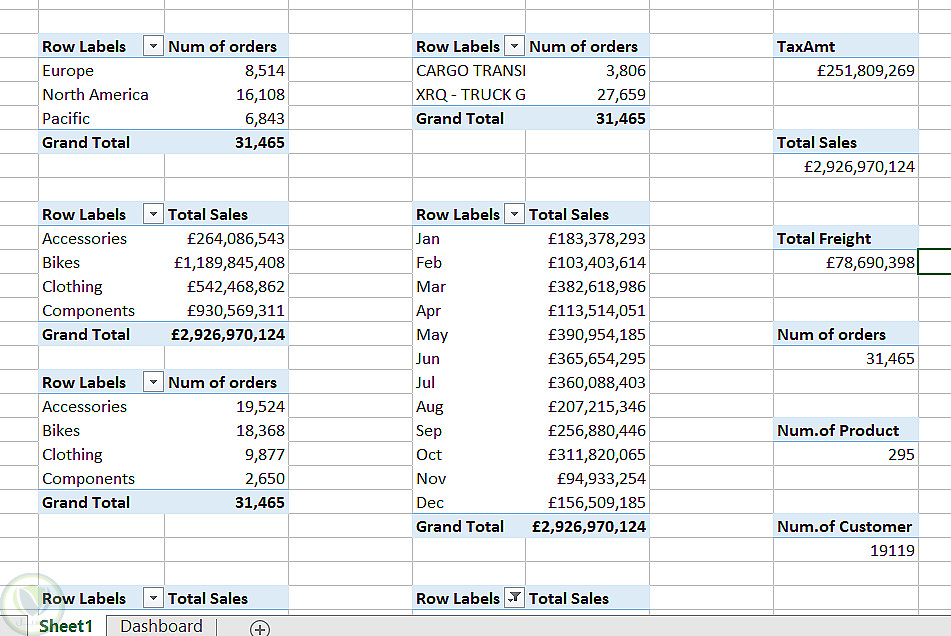
Task: Switch to the Dashboard sheet tab
Action: [161, 626]
